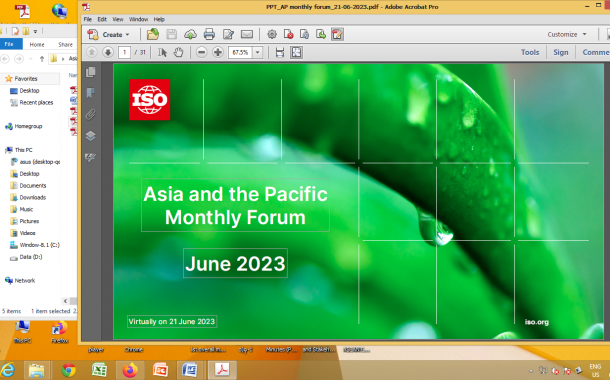This screenshot has width=610, height=380.
Task: Send file via the email envelope icon
Action: (x=247, y=34)
